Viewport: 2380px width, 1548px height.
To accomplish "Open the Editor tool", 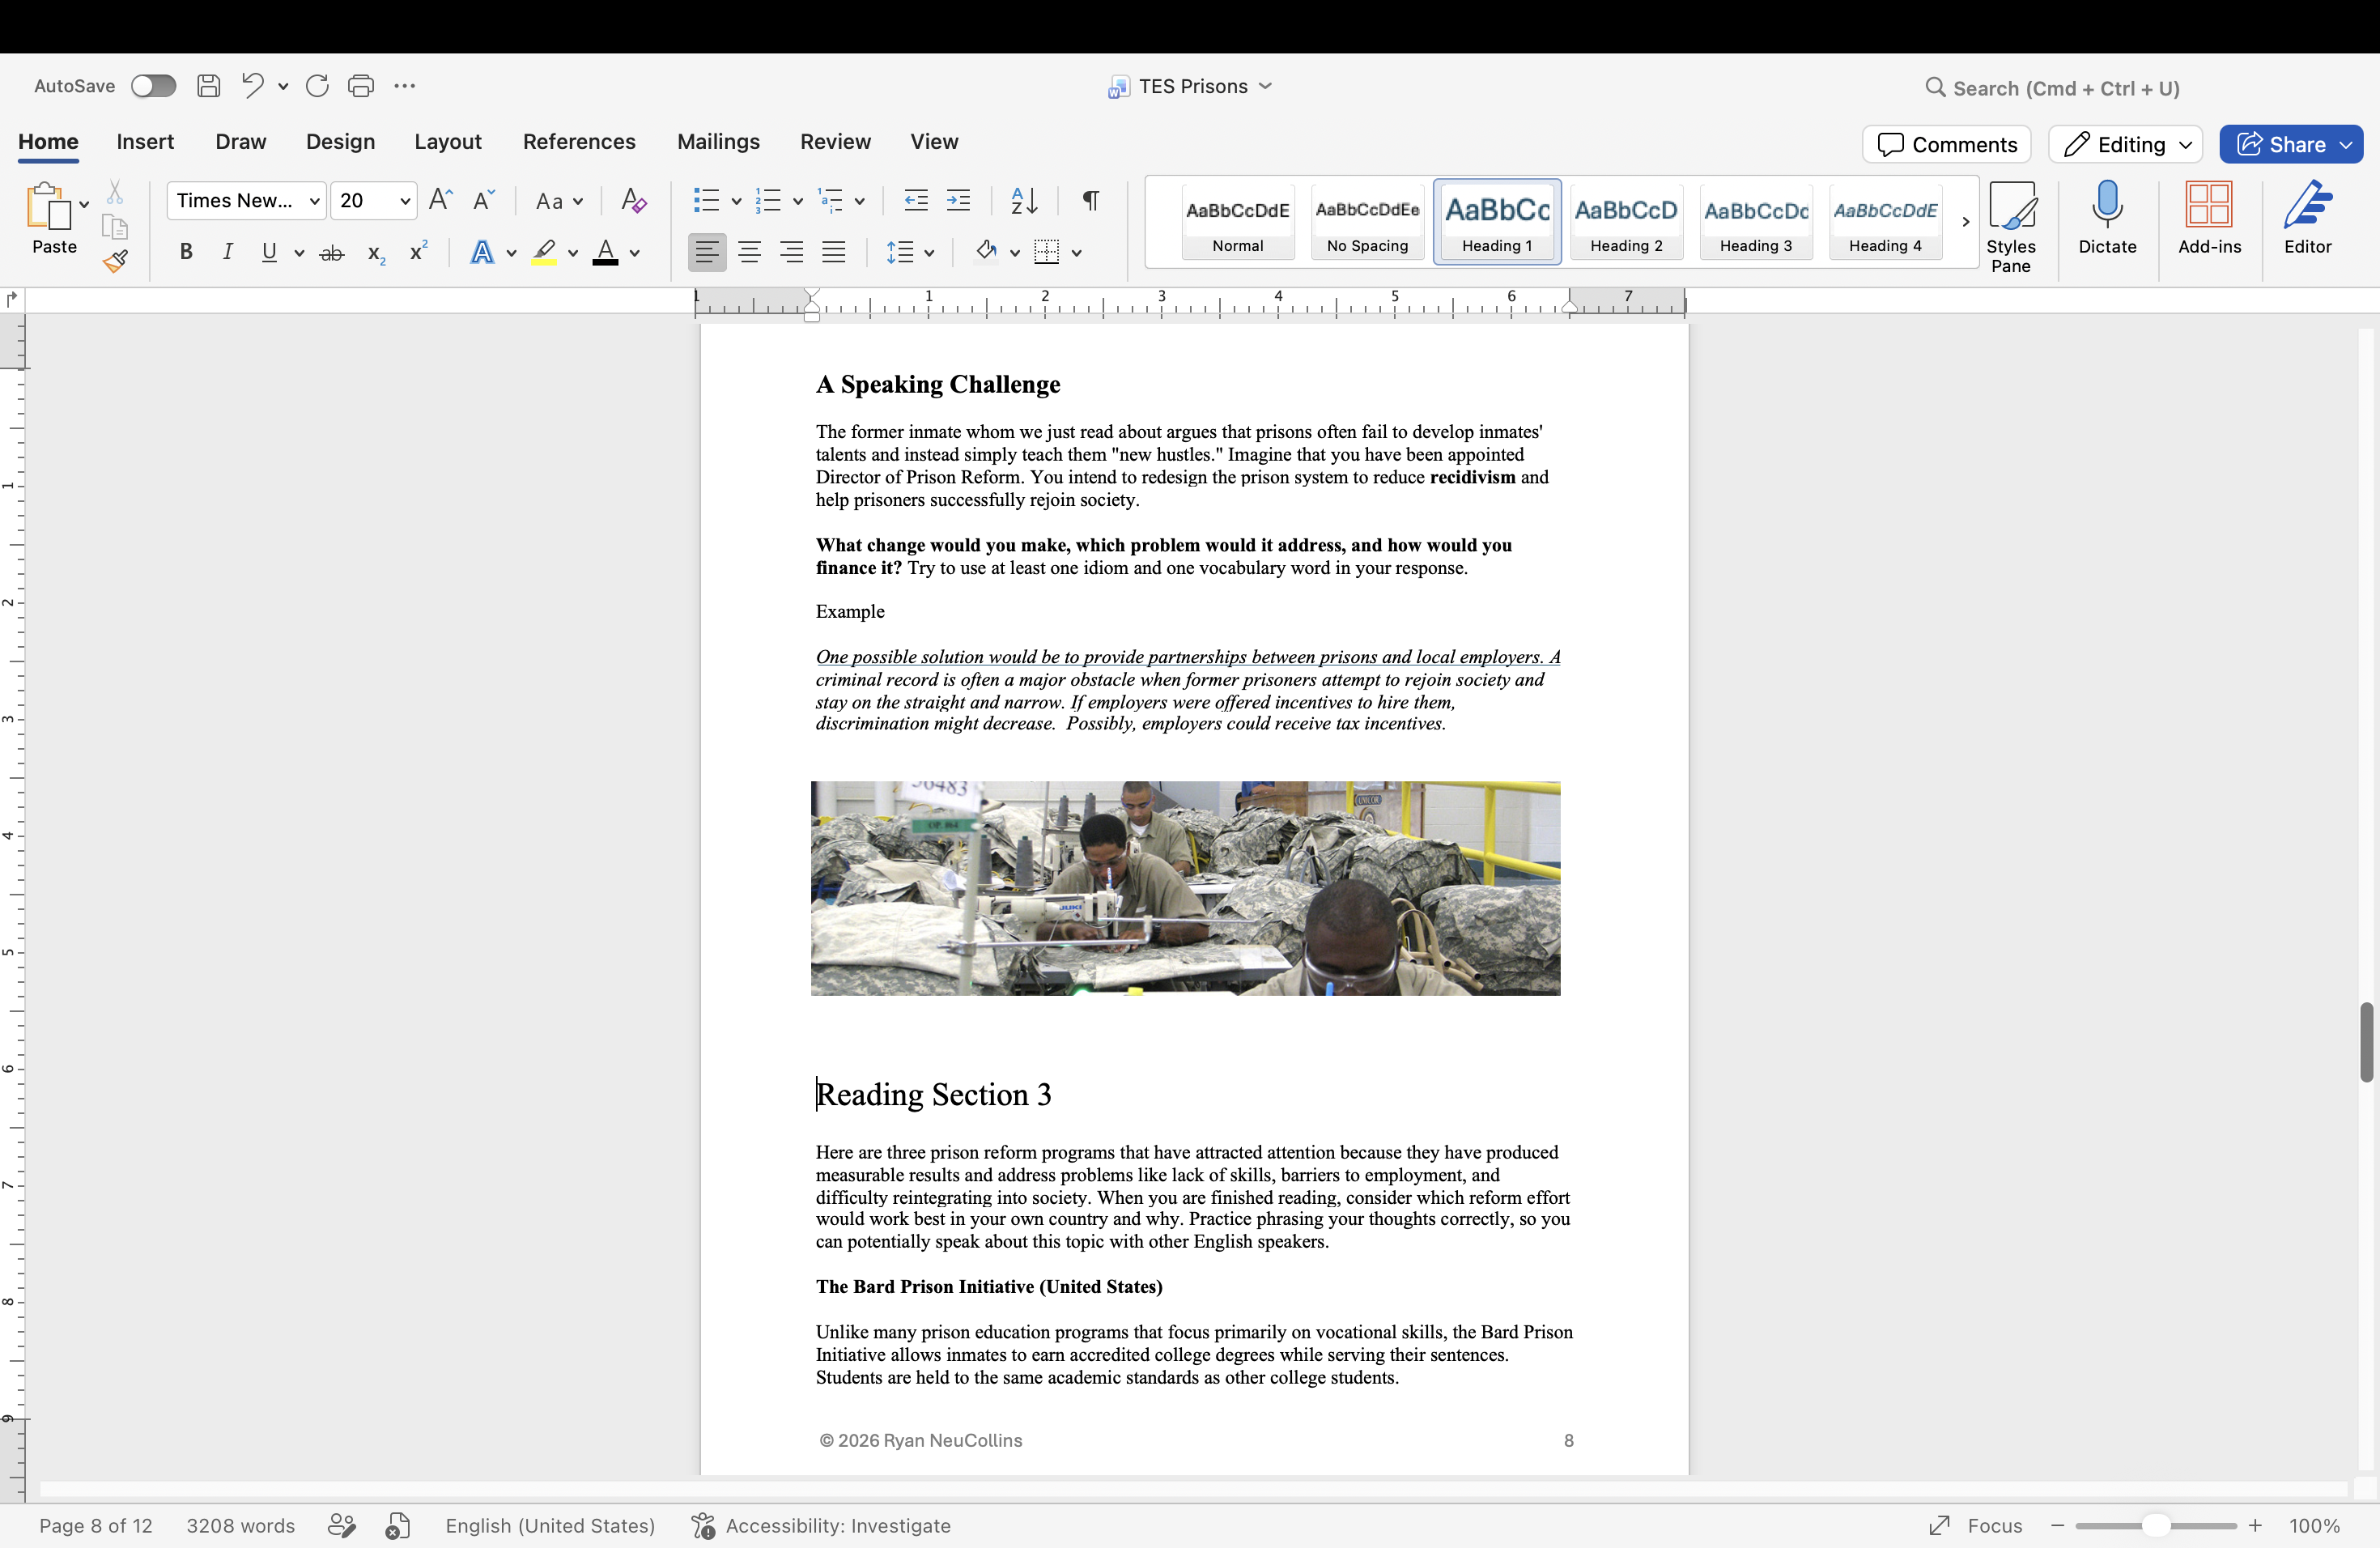I will click(x=2307, y=218).
